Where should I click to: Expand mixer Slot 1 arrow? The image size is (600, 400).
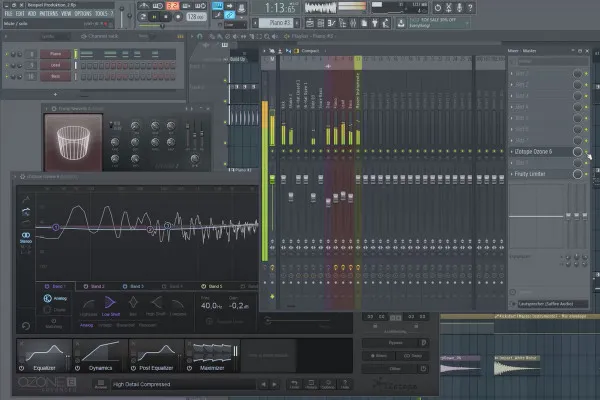pos(512,73)
